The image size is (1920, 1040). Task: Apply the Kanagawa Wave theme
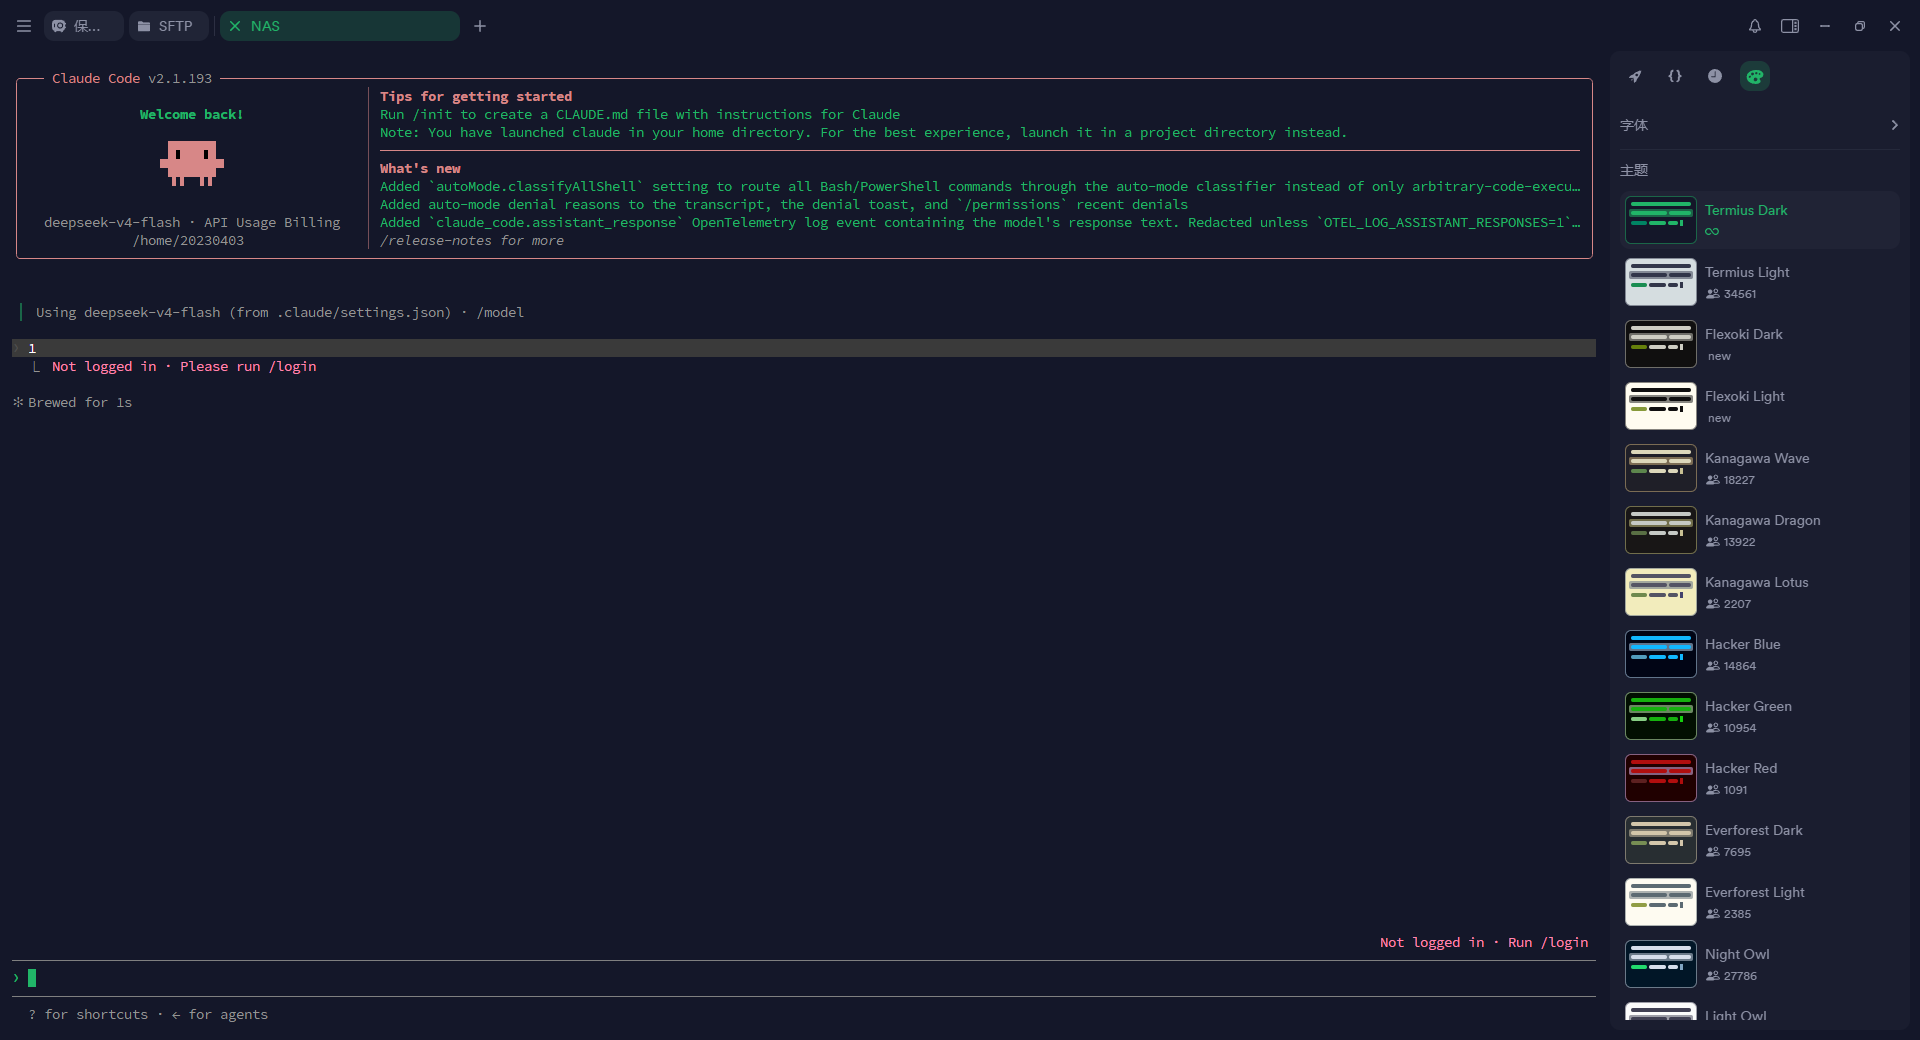point(1759,468)
